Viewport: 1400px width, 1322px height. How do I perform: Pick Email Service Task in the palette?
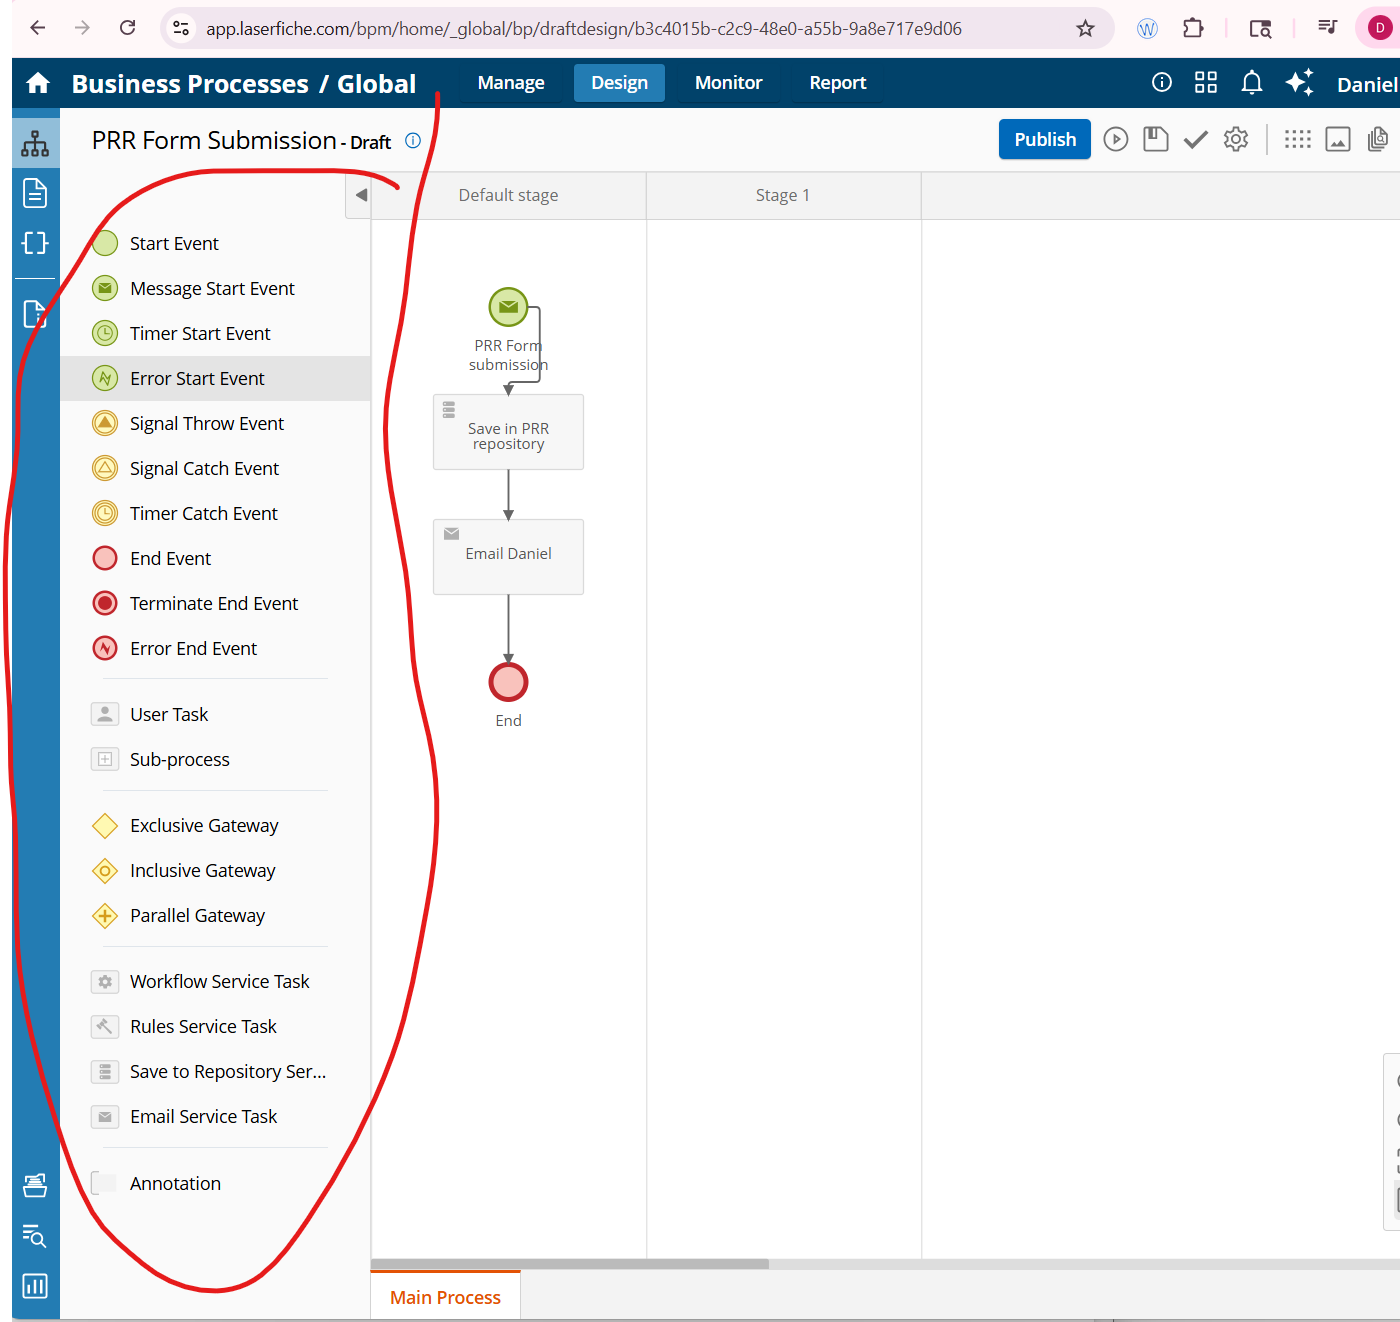(215, 1116)
